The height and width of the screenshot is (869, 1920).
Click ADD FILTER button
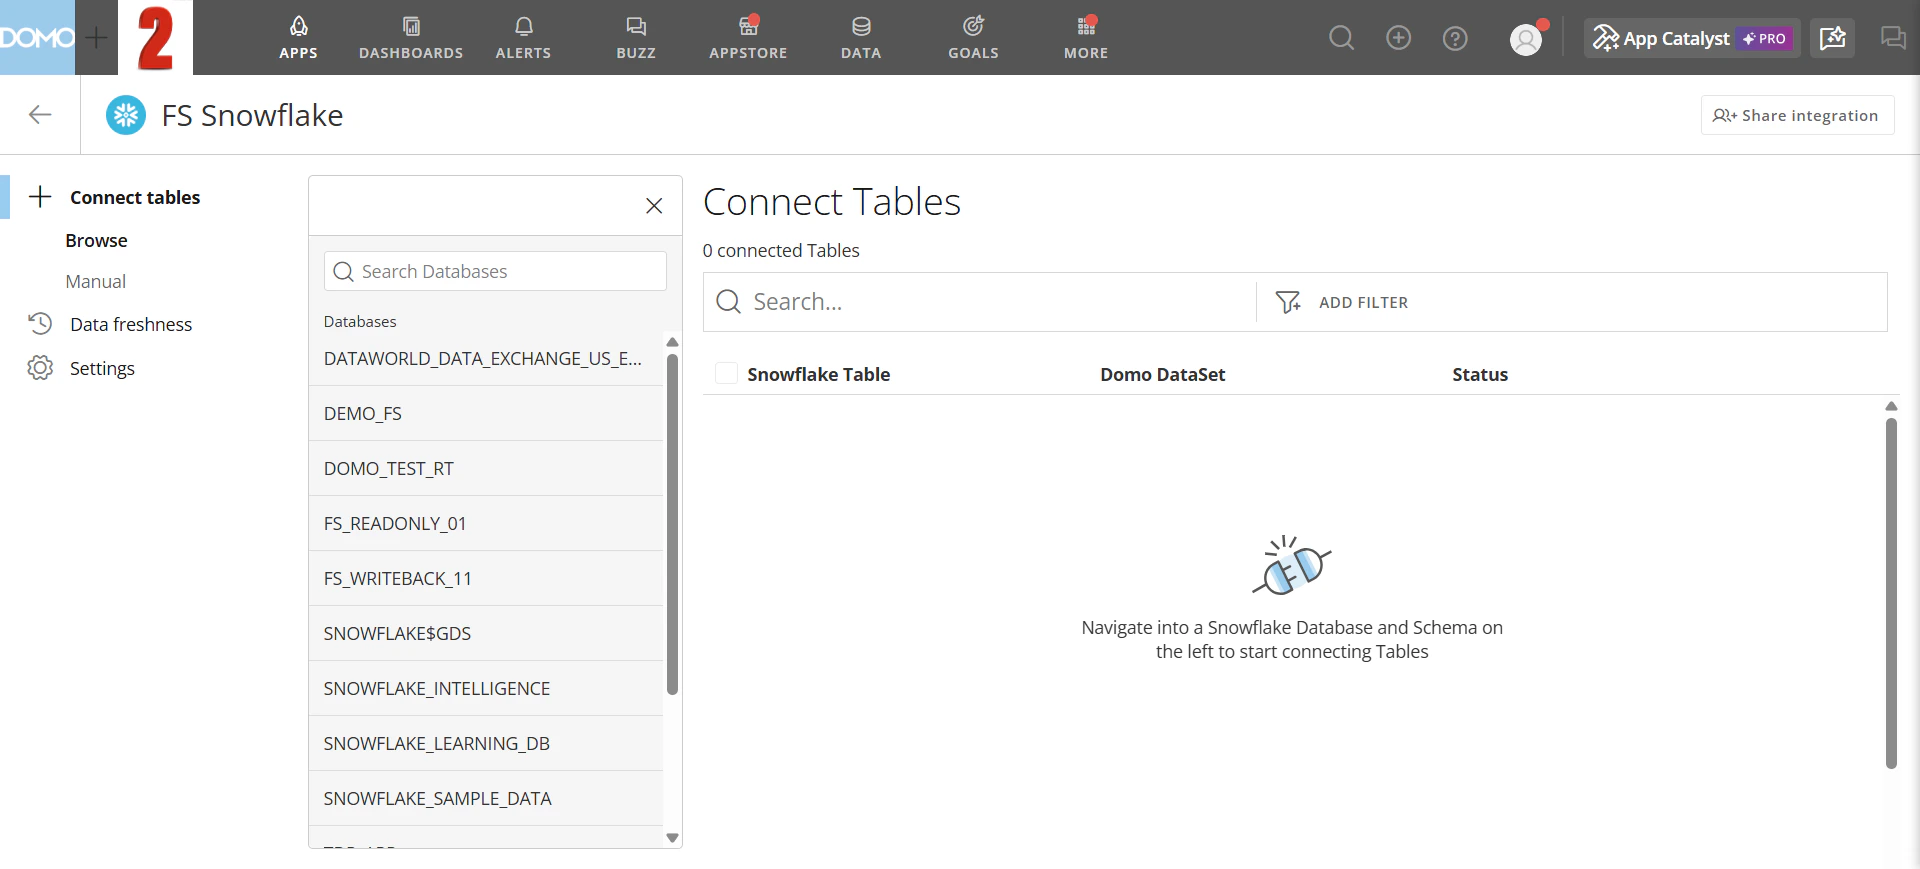point(1342,302)
